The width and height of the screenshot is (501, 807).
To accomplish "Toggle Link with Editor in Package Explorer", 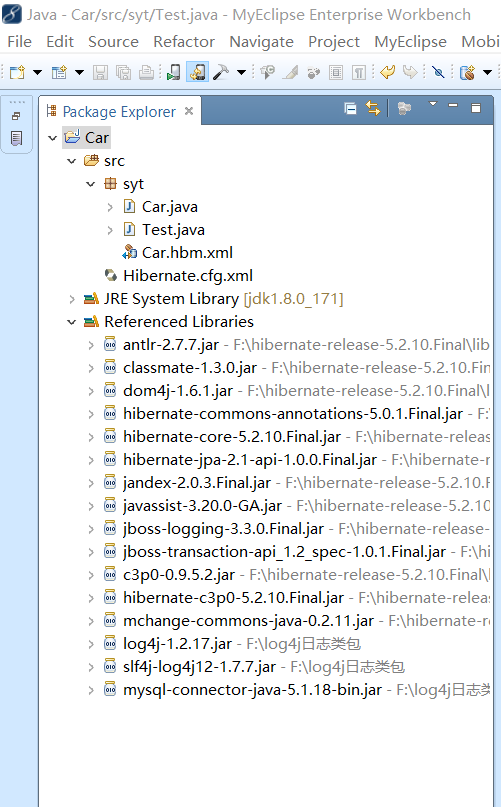I will pos(373,109).
